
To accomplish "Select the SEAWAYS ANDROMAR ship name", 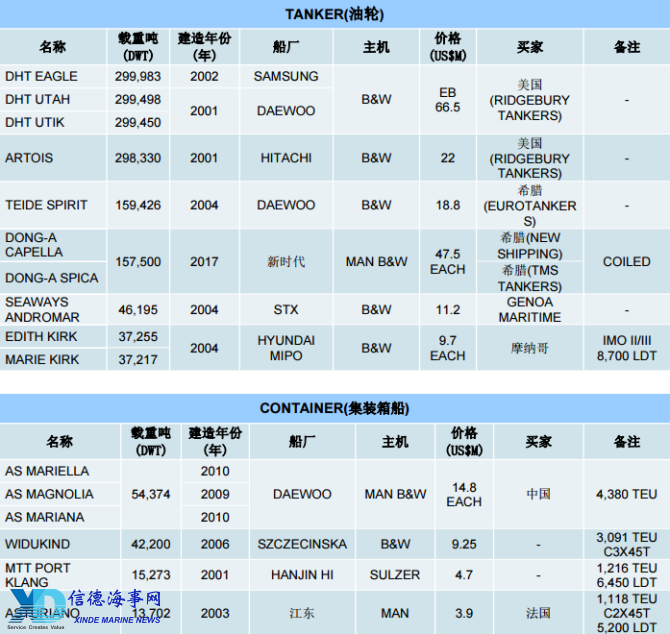I will (x=42, y=310).
